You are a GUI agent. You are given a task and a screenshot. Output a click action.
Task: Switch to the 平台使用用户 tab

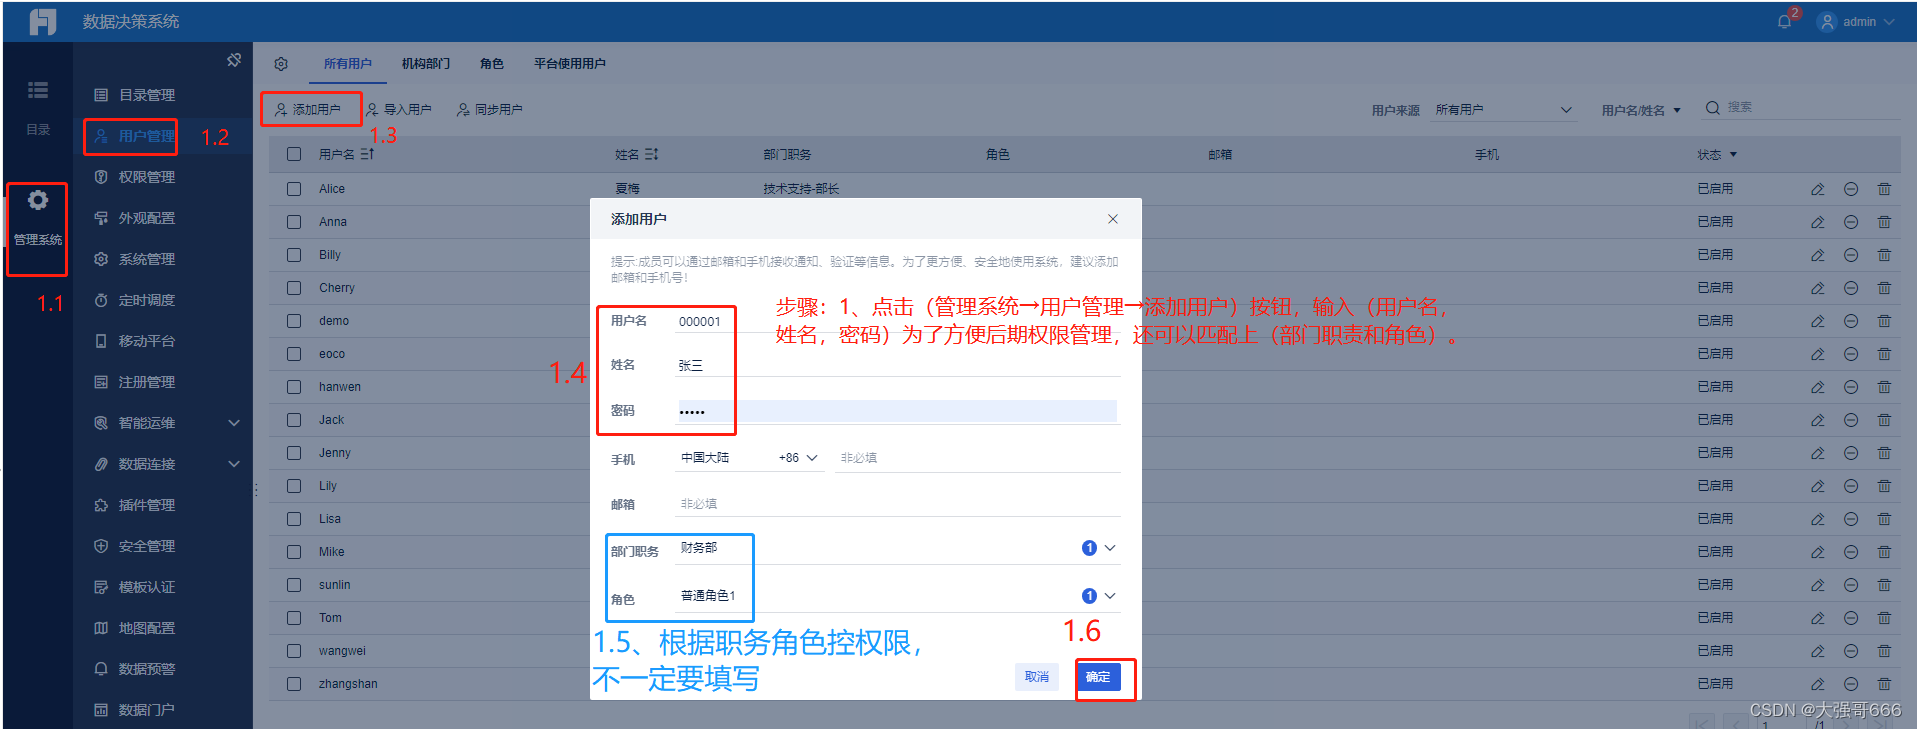[x=570, y=64]
